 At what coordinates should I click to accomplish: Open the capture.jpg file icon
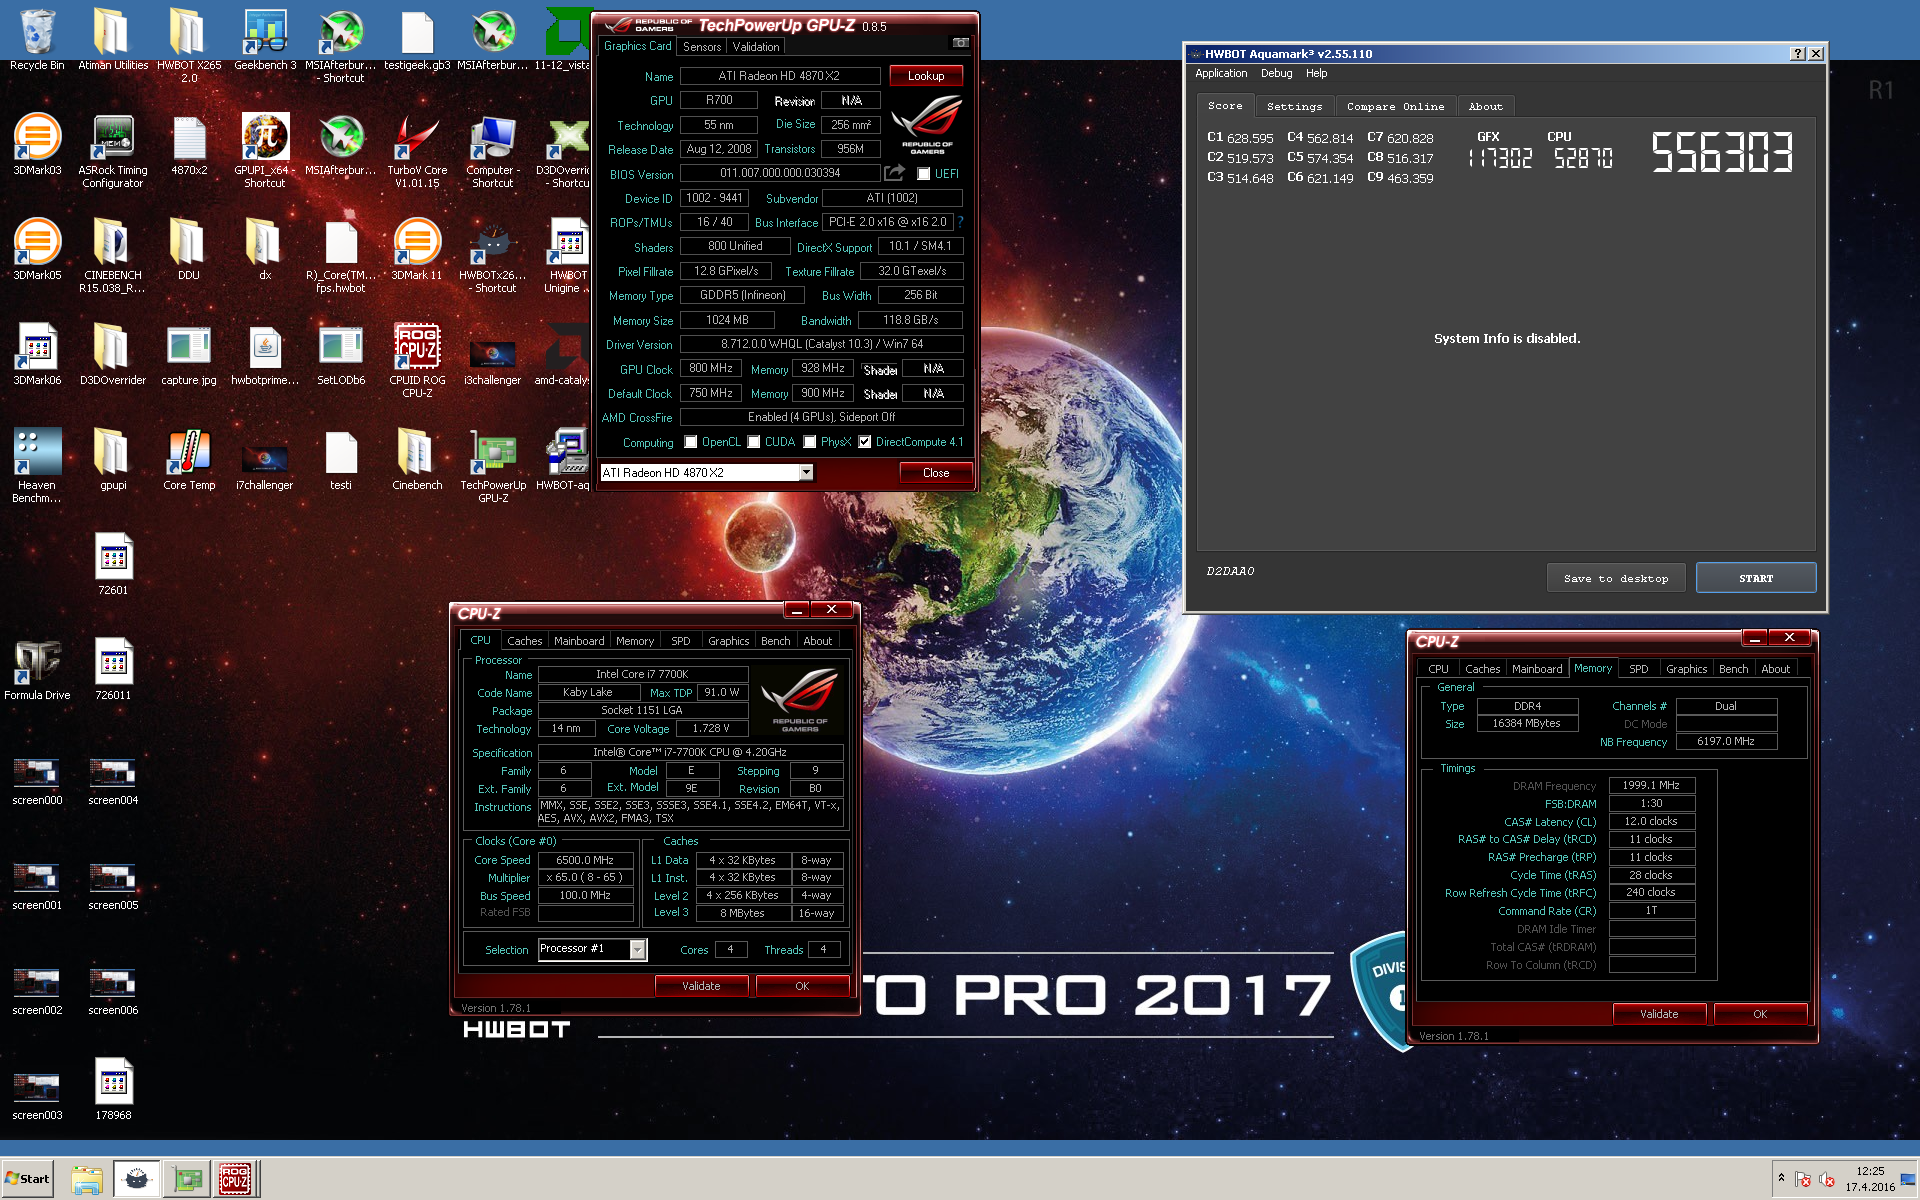tap(189, 355)
